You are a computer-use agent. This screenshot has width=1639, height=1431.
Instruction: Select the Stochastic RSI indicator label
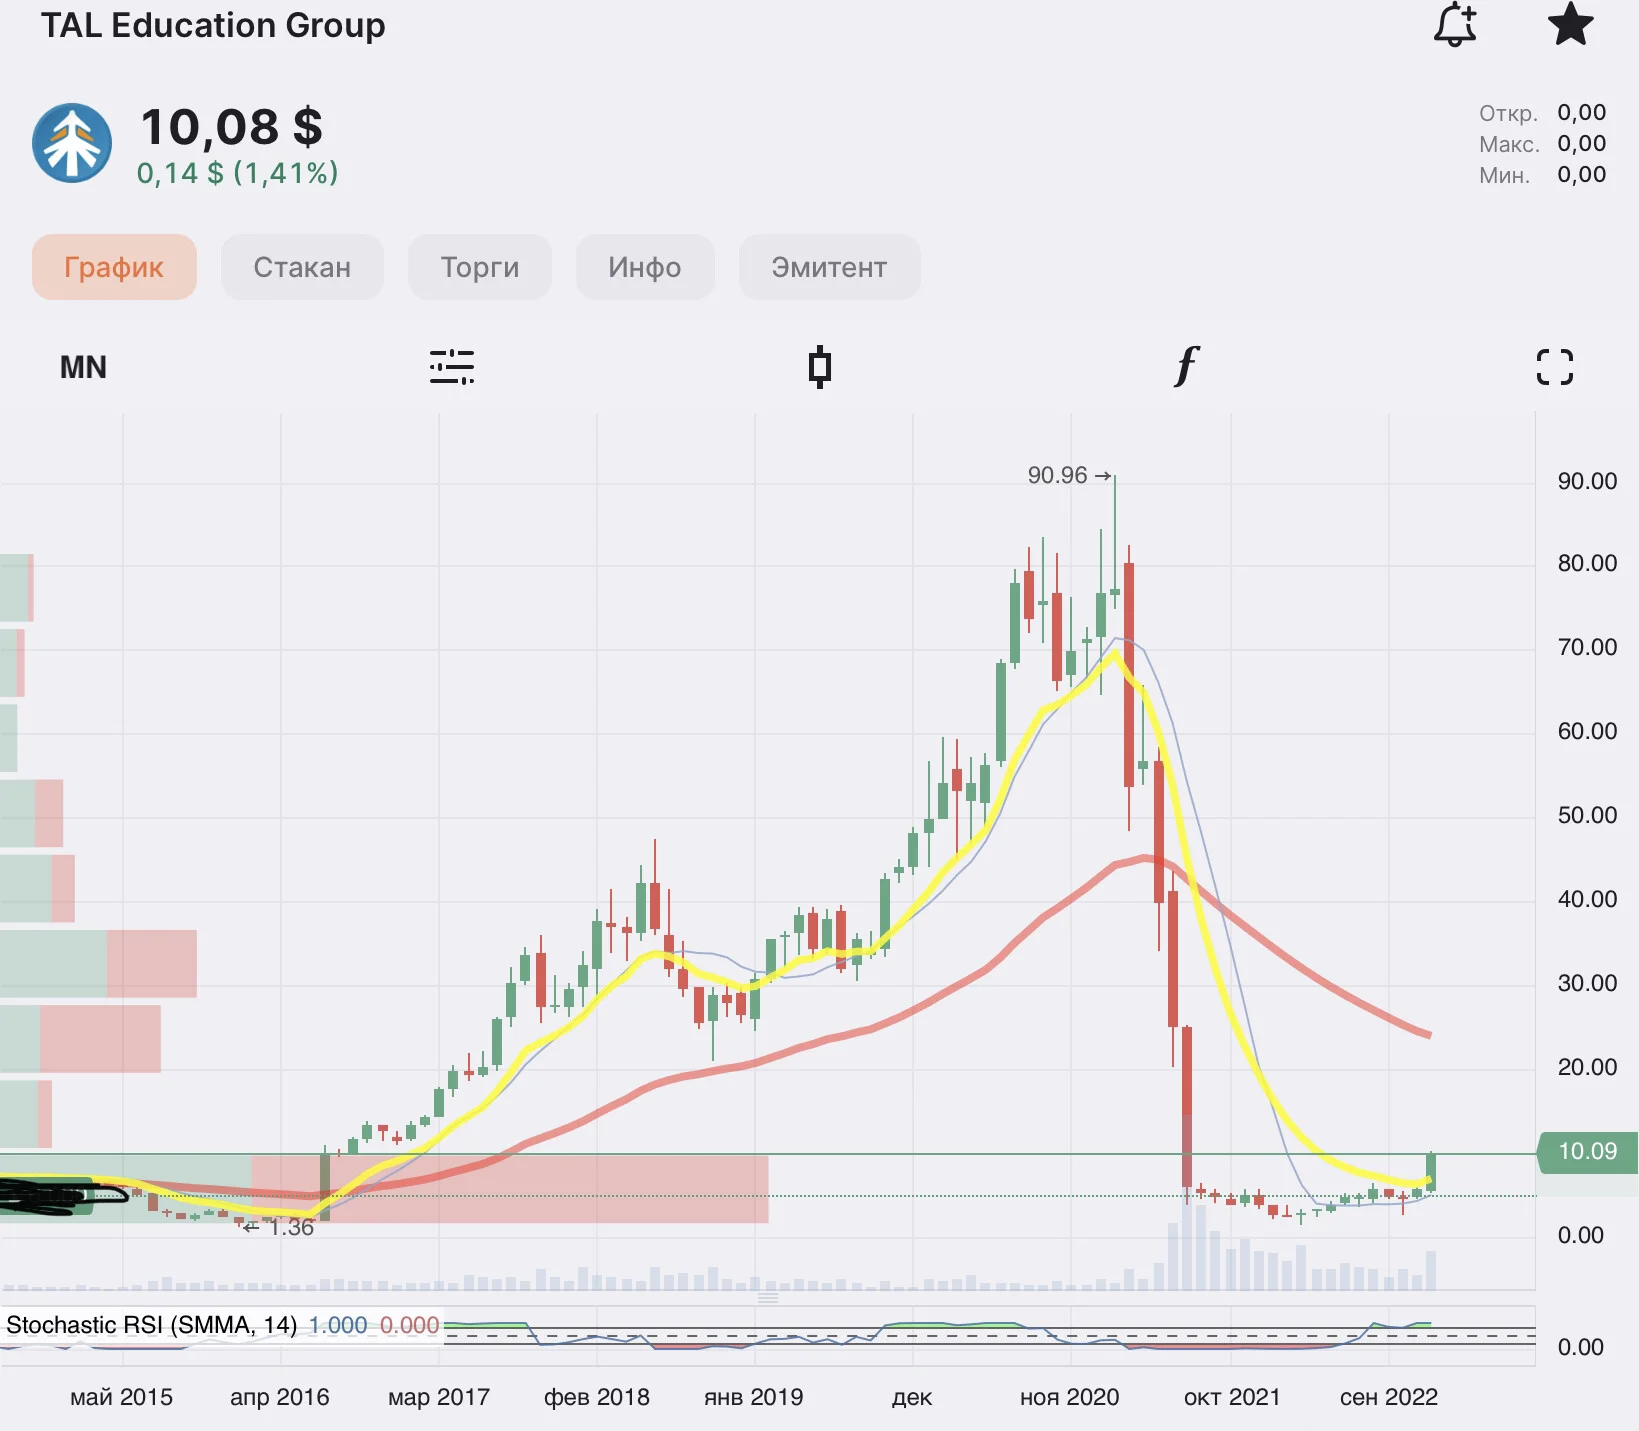tap(151, 1325)
